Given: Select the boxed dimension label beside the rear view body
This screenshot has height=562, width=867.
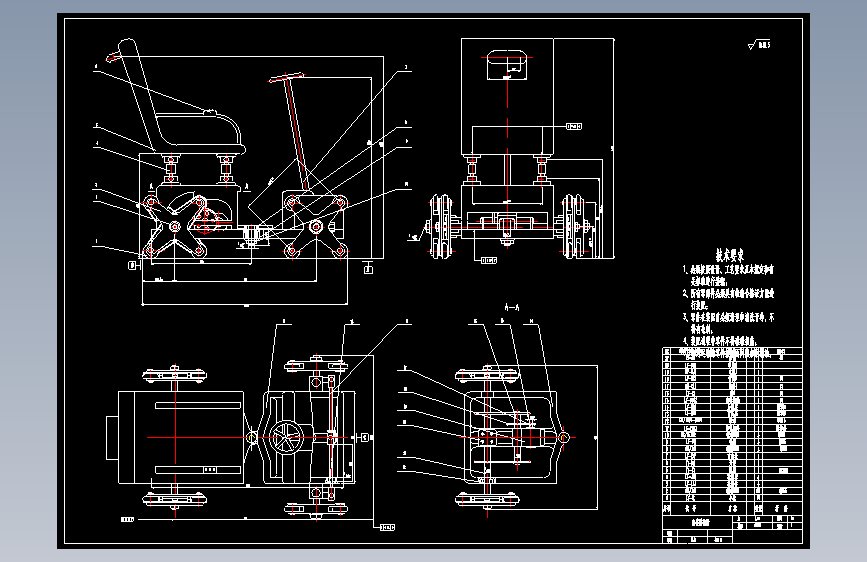Looking at the screenshot, I should tap(573, 127).
